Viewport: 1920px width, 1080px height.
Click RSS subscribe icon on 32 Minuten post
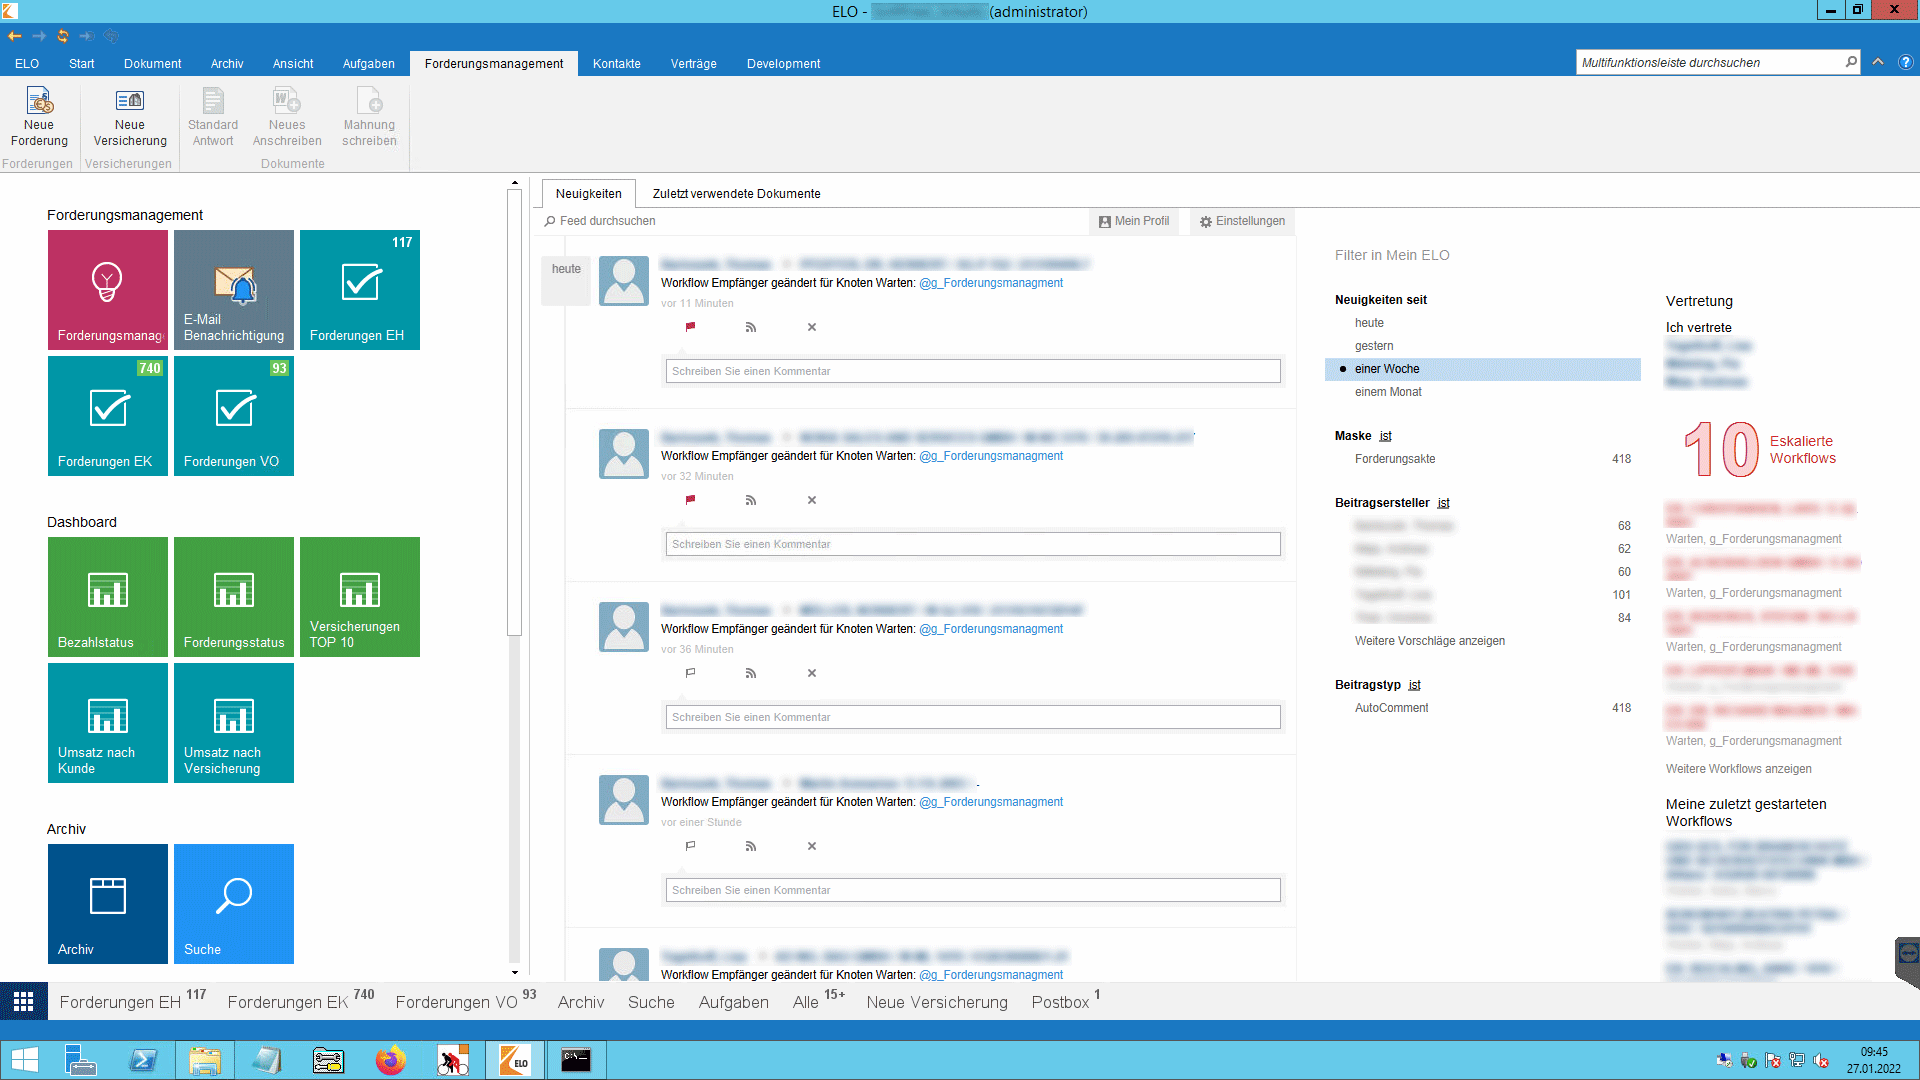(751, 500)
